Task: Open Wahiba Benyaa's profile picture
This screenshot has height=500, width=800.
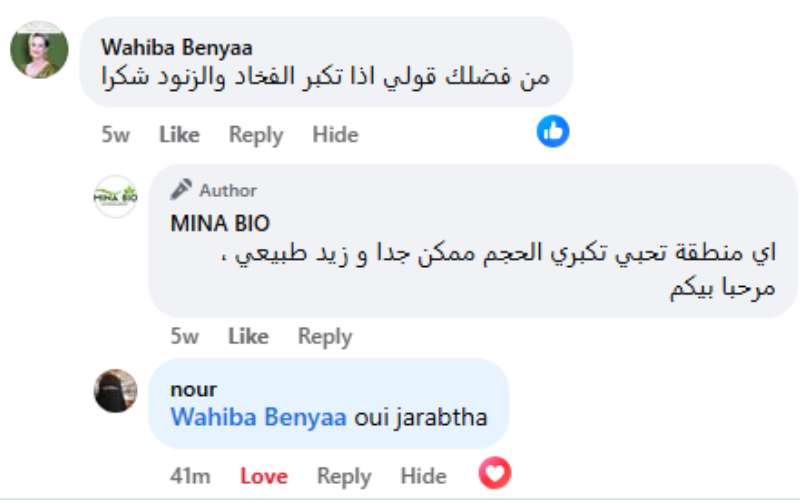Action: point(39,49)
